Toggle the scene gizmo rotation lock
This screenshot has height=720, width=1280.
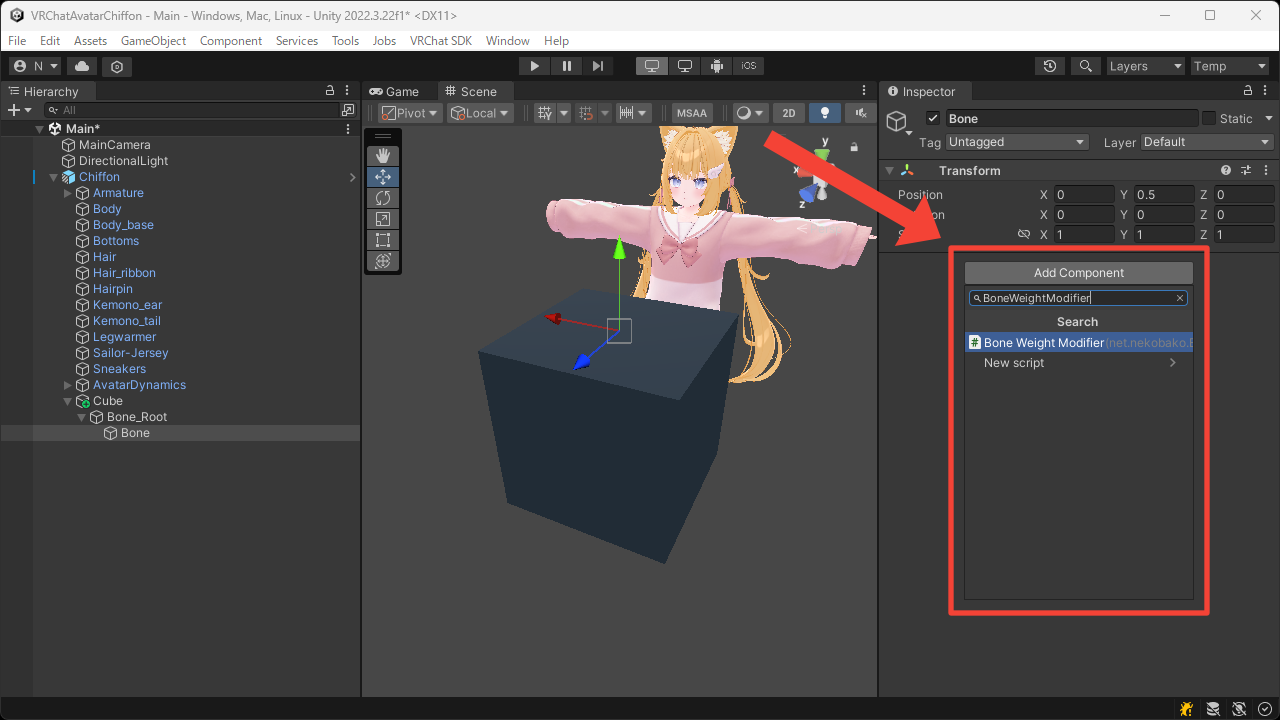(854, 147)
